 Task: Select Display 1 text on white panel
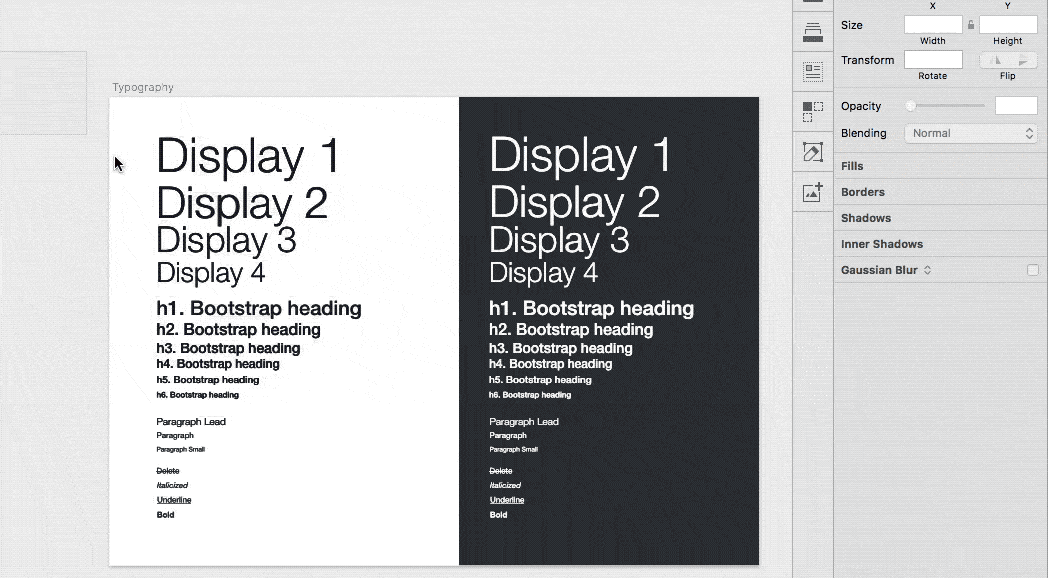248,158
